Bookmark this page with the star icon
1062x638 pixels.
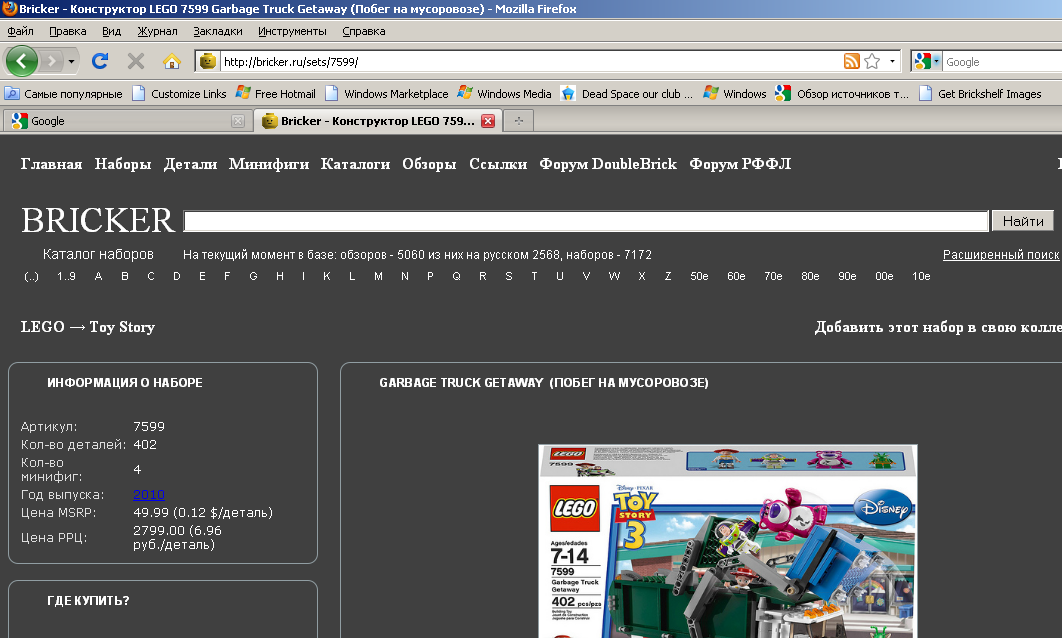pyautogui.click(x=872, y=62)
